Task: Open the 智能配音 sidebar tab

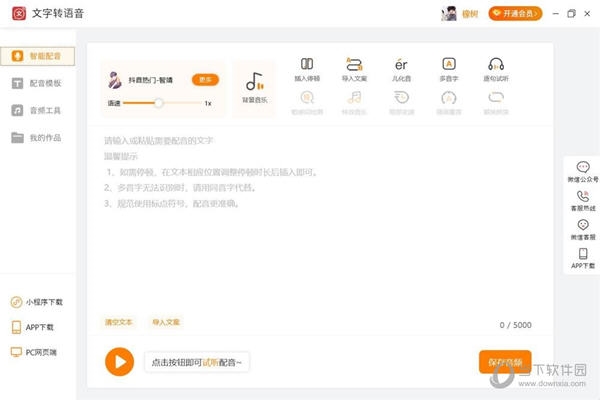Action: (38, 56)
